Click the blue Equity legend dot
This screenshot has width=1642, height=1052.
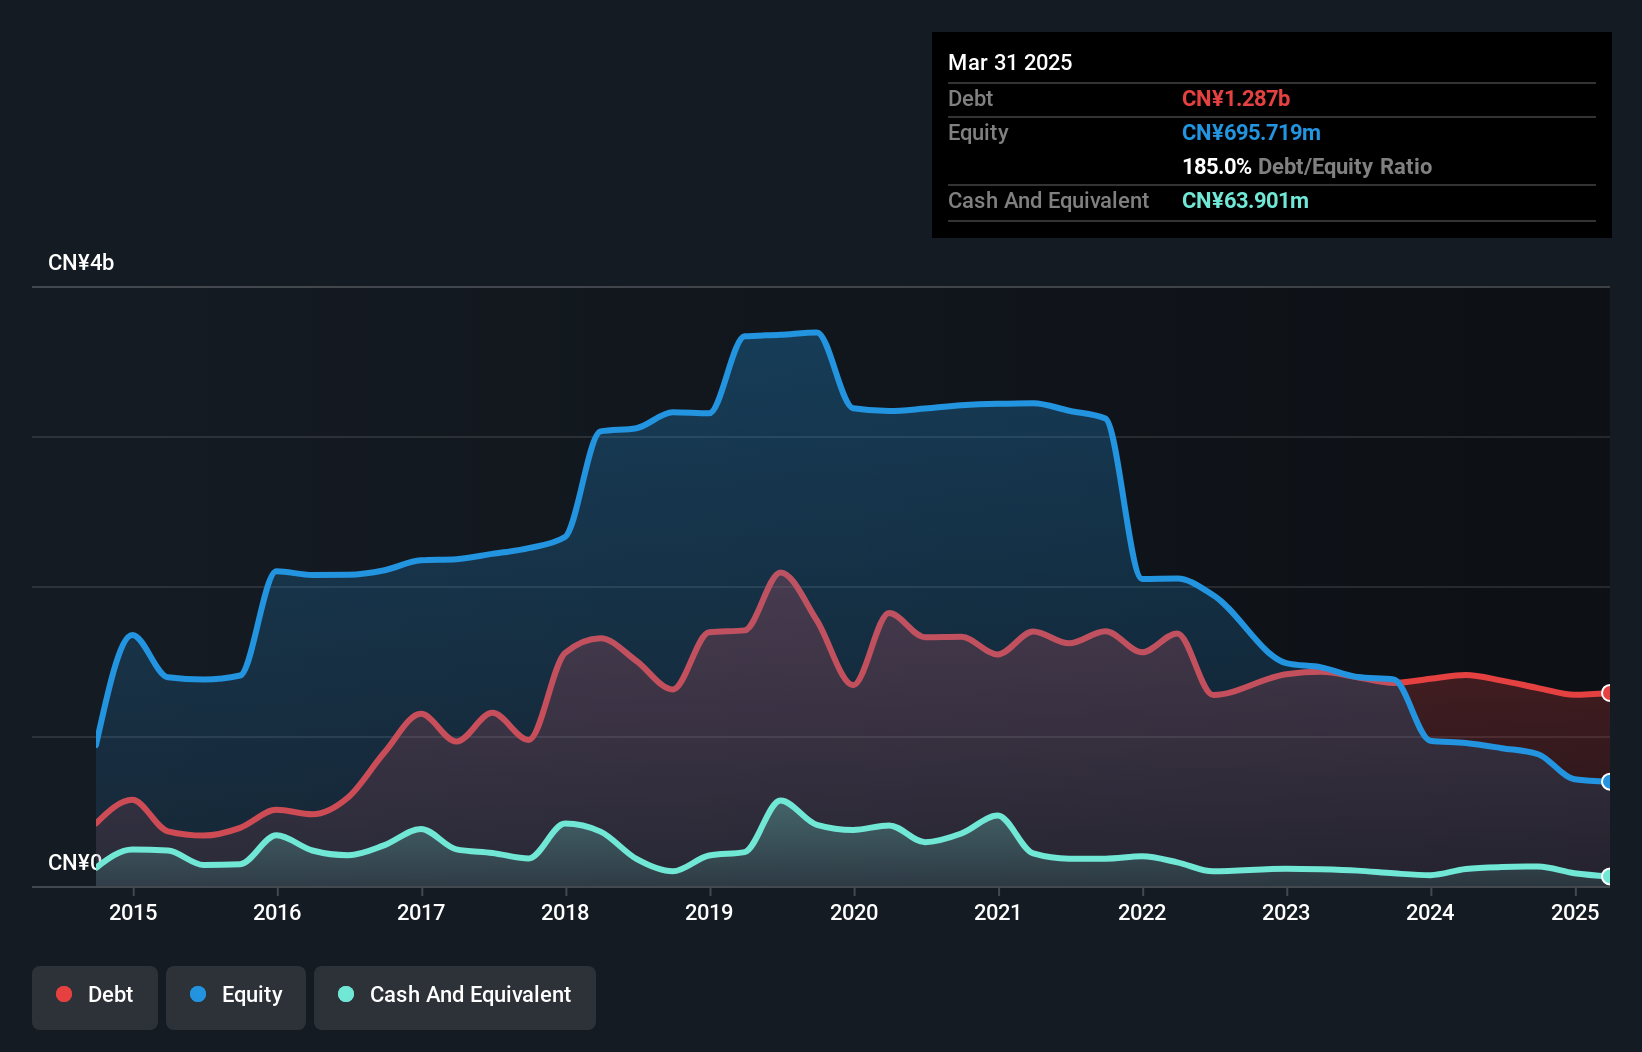coord(198,994)
